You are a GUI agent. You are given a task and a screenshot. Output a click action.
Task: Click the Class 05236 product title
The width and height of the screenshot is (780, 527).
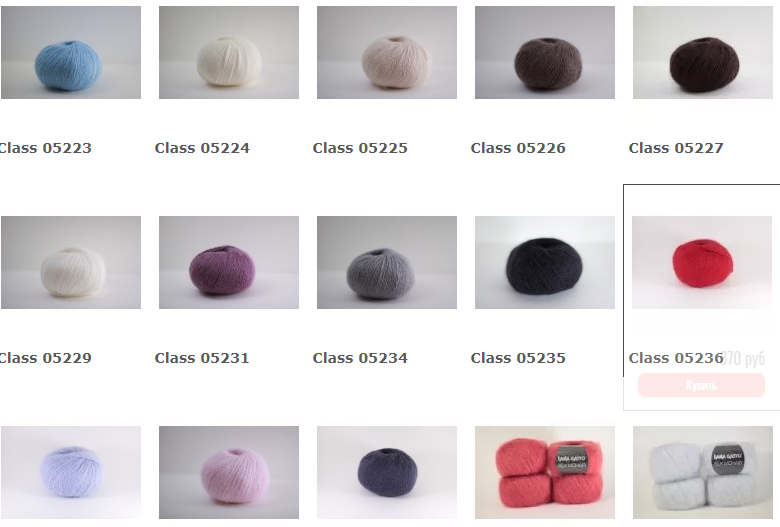tap(676, 358)
